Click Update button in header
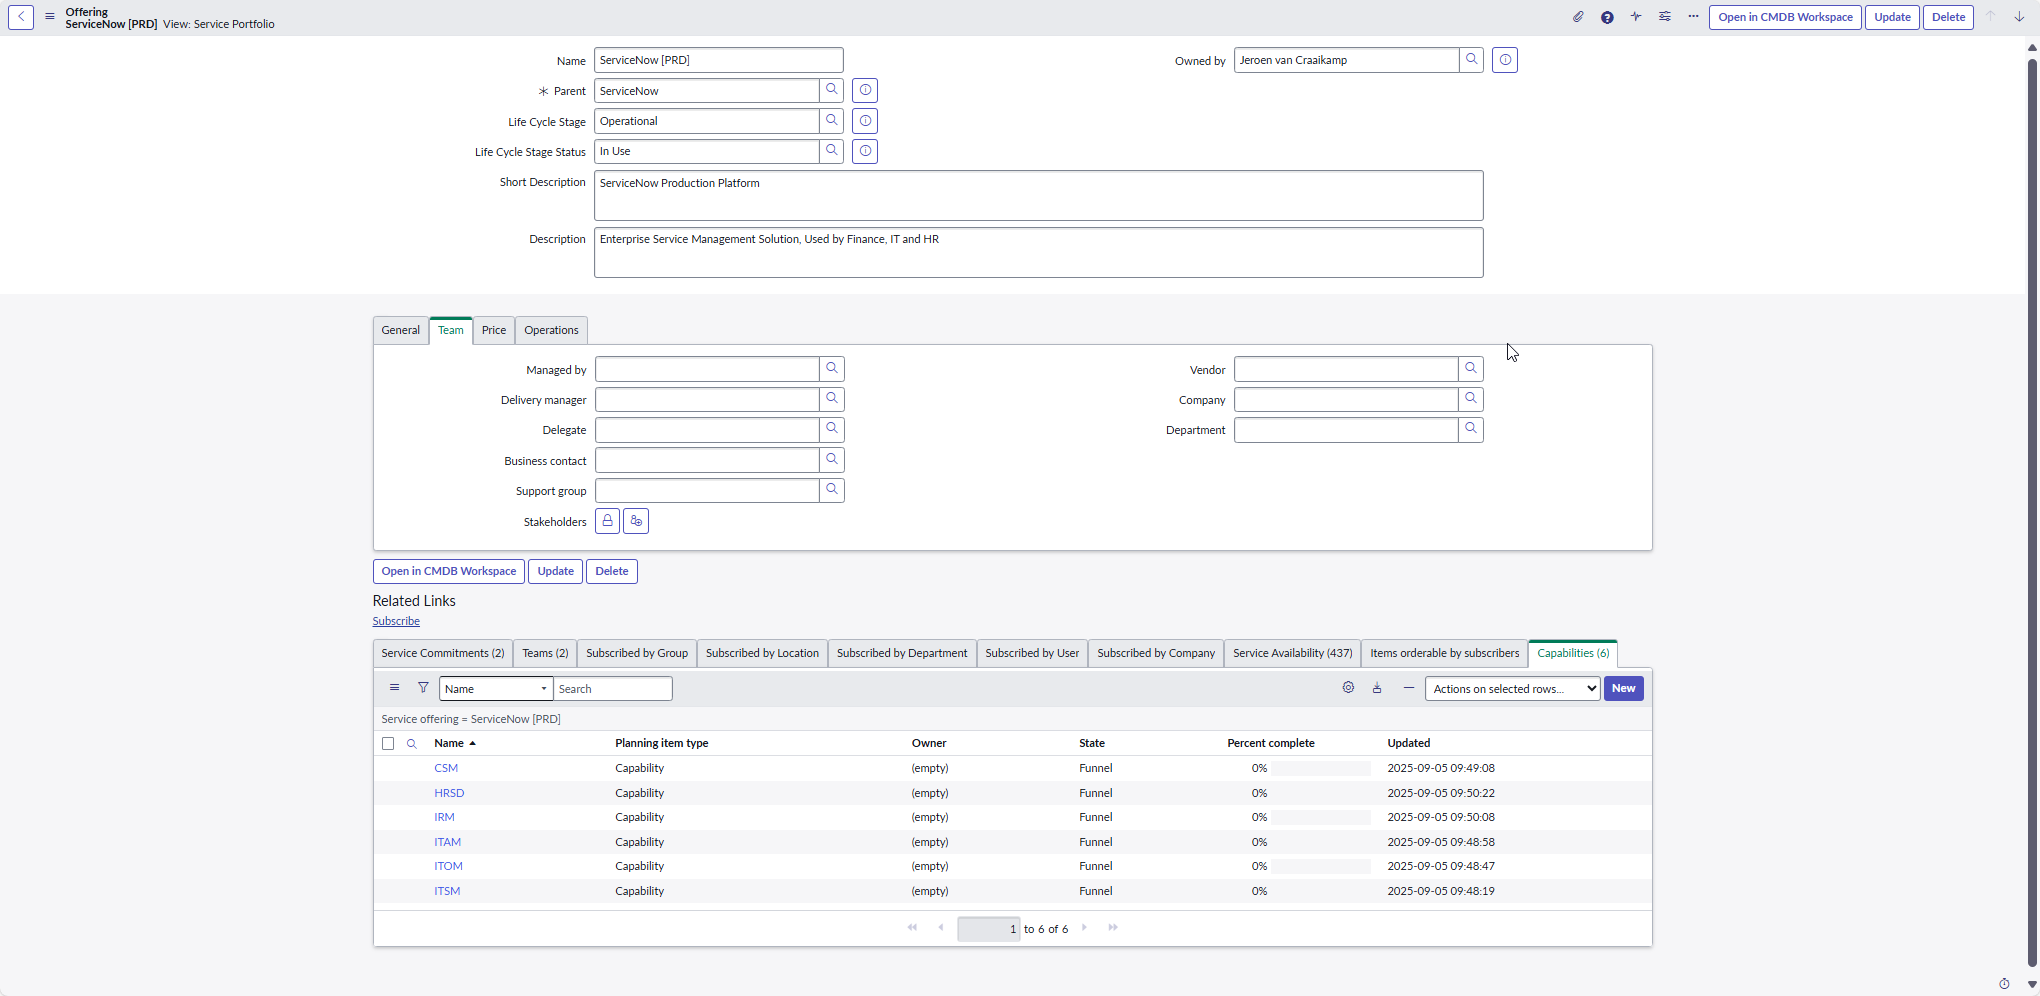Image resolution: width=2040 pixels, height=996 pixels. pos(1892,17)
